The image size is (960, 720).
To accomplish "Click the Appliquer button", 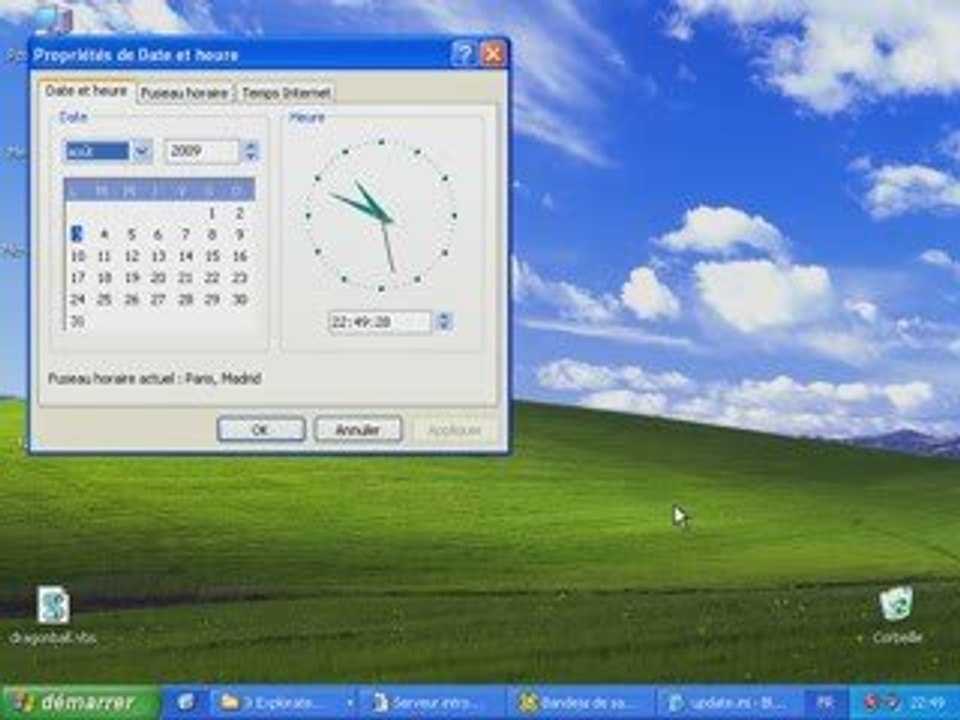I will (454, 429).
